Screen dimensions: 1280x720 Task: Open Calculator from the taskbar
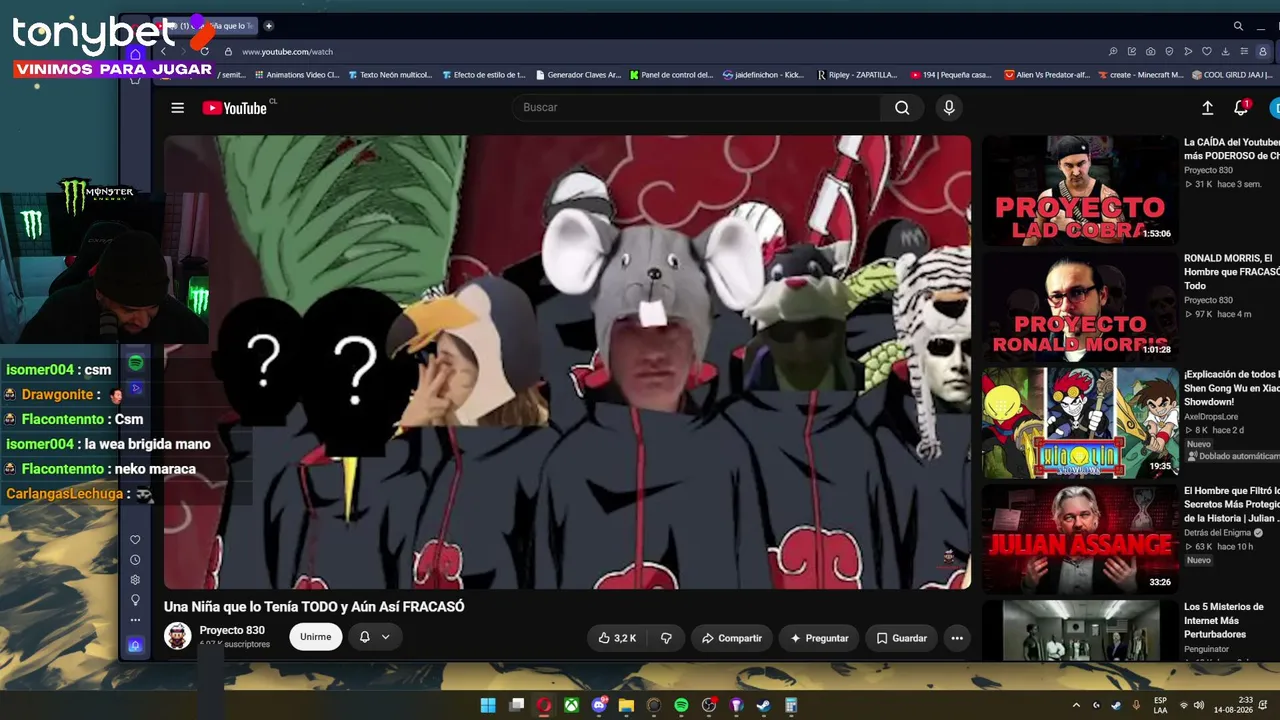[791, 705]
